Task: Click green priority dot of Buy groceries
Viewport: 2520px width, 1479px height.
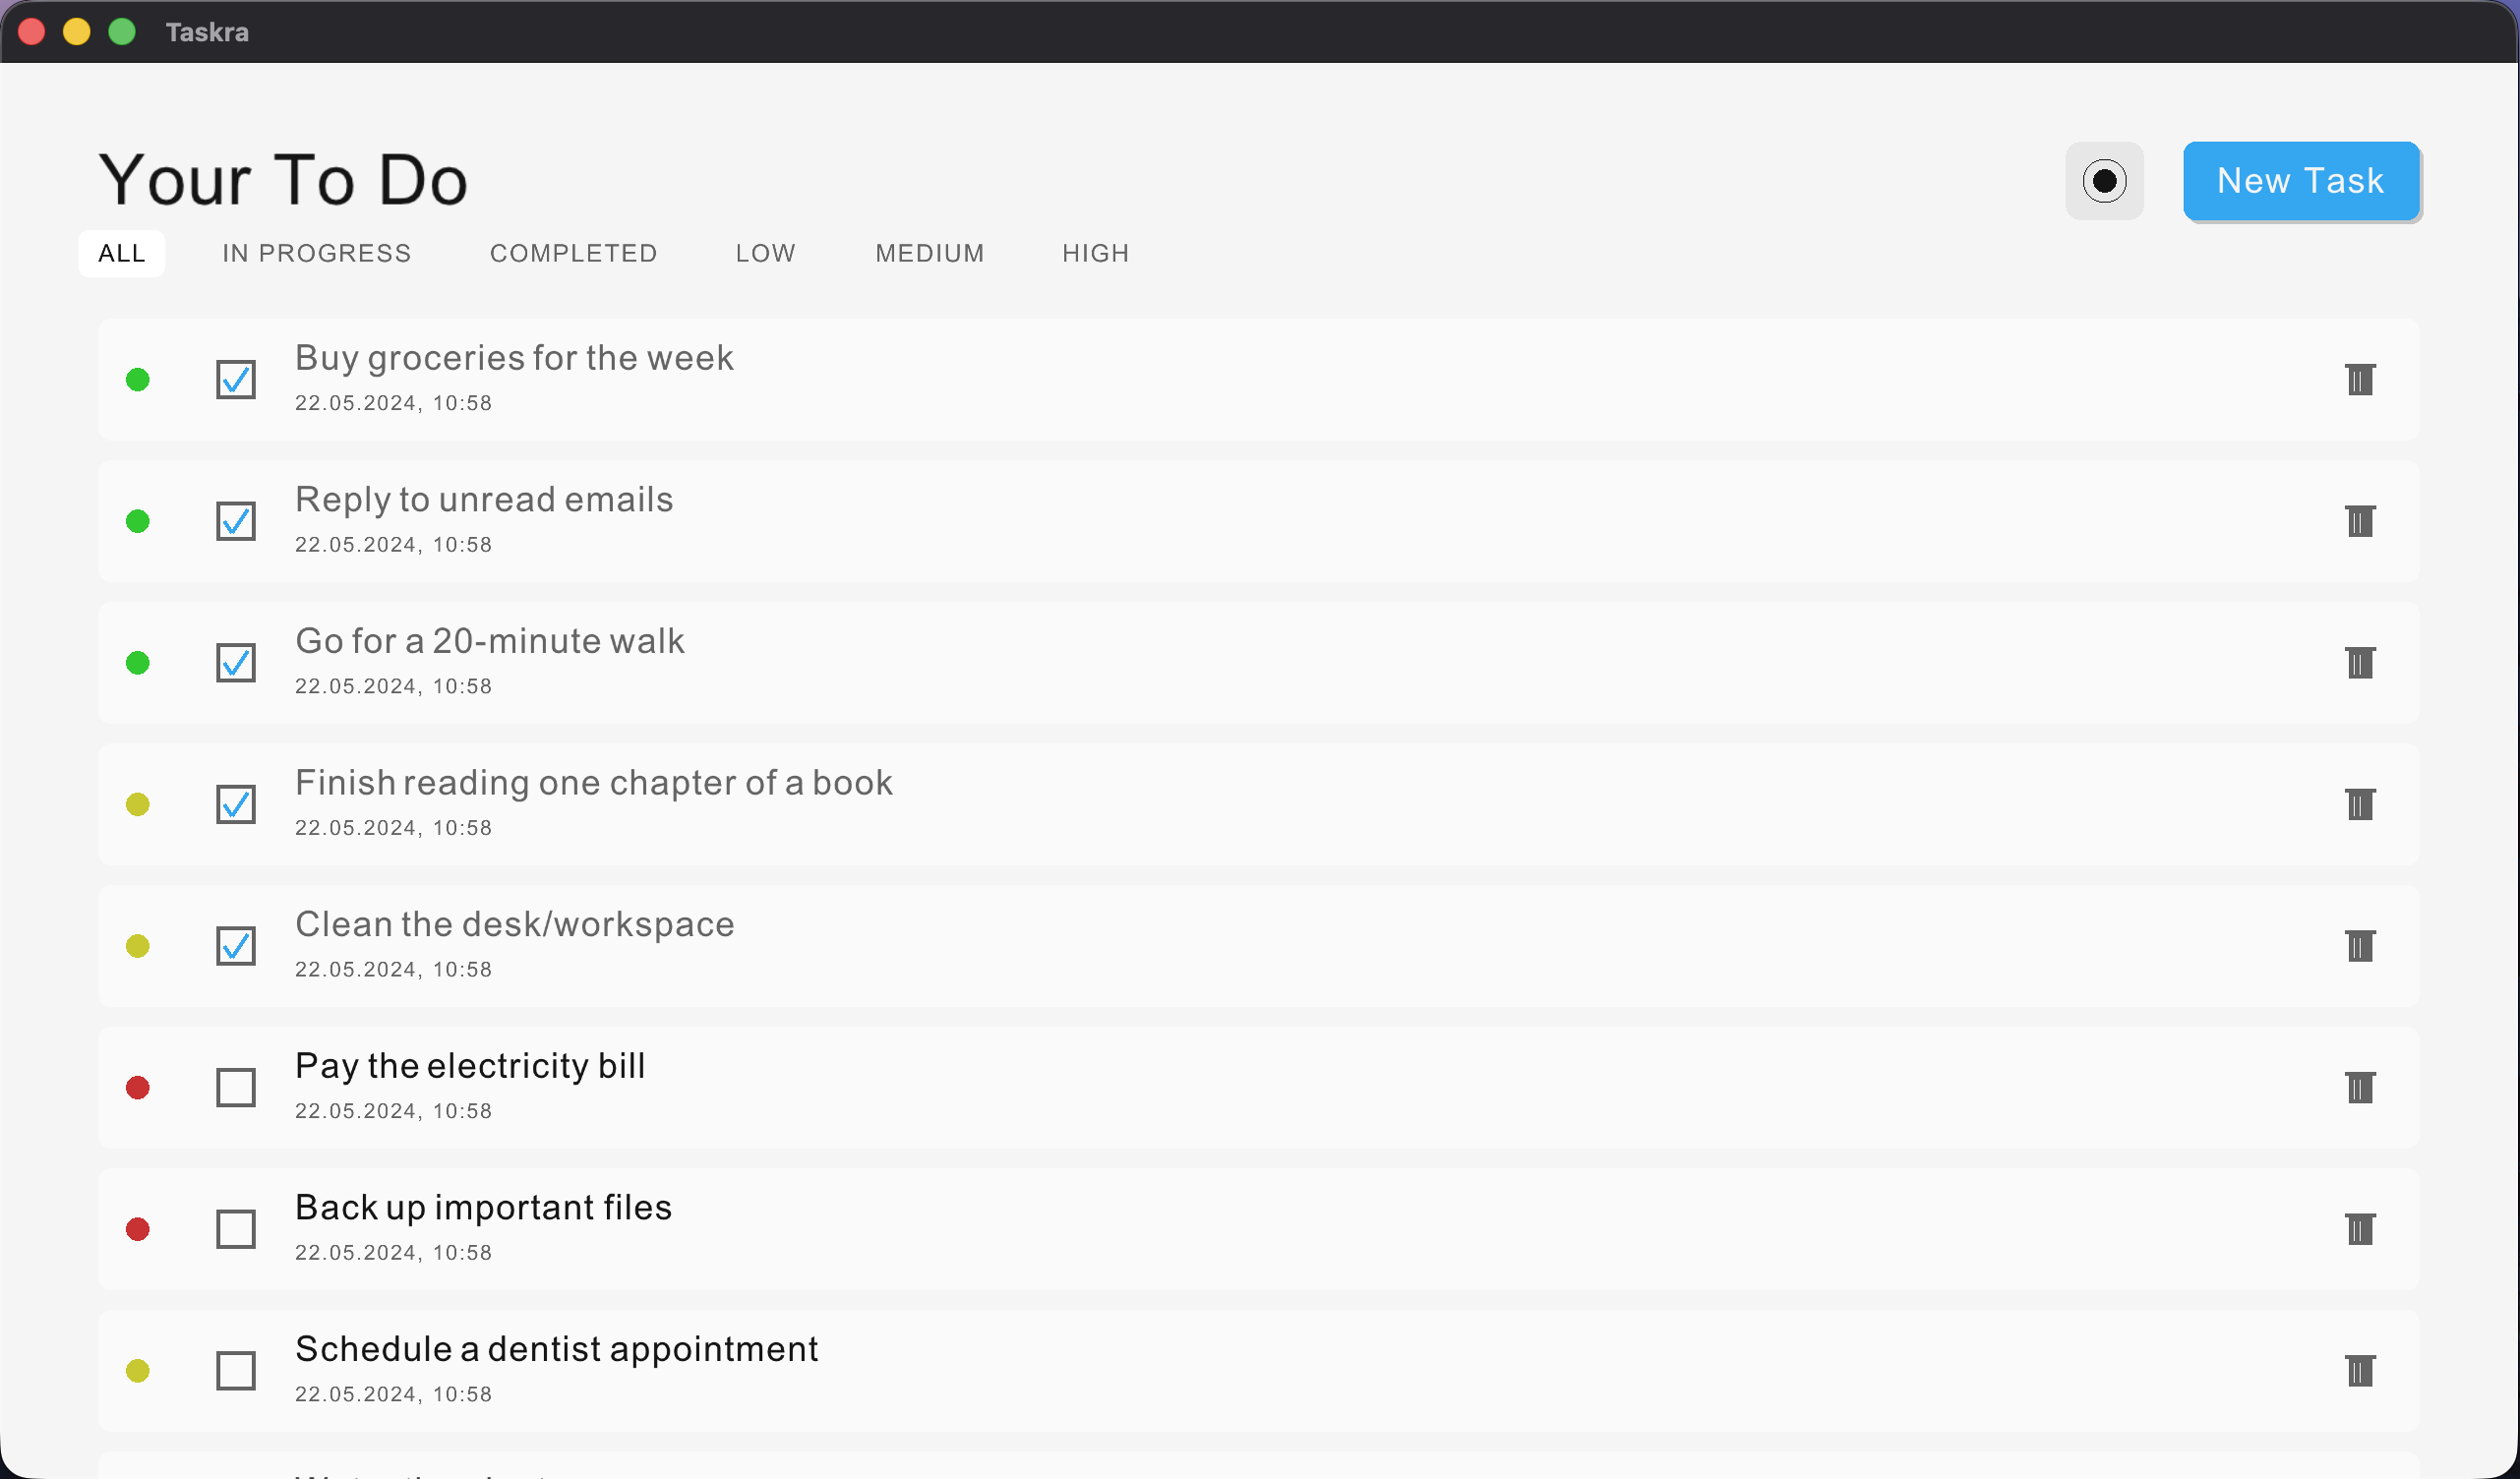Action: tap(138, 380)
